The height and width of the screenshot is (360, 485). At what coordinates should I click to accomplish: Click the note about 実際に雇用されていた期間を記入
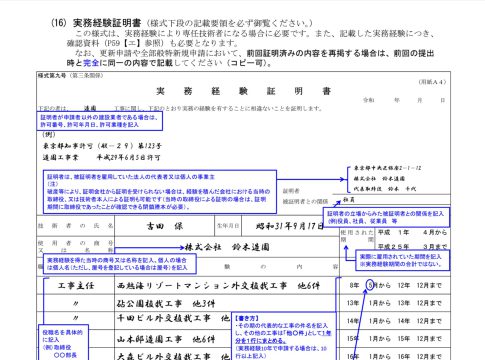[402, 260]
